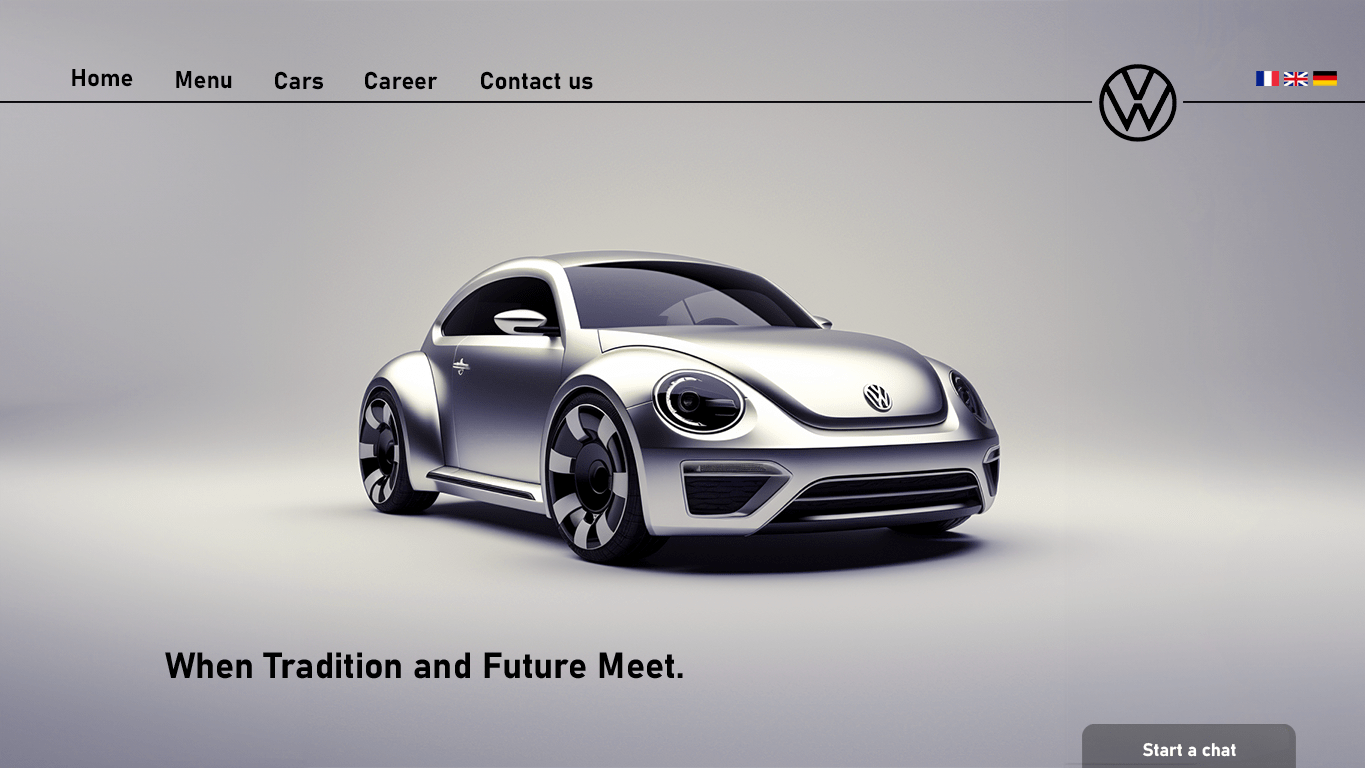Start a chat
The height and width of the screenshot is (768, 1365).
[x=1189, y=748]
